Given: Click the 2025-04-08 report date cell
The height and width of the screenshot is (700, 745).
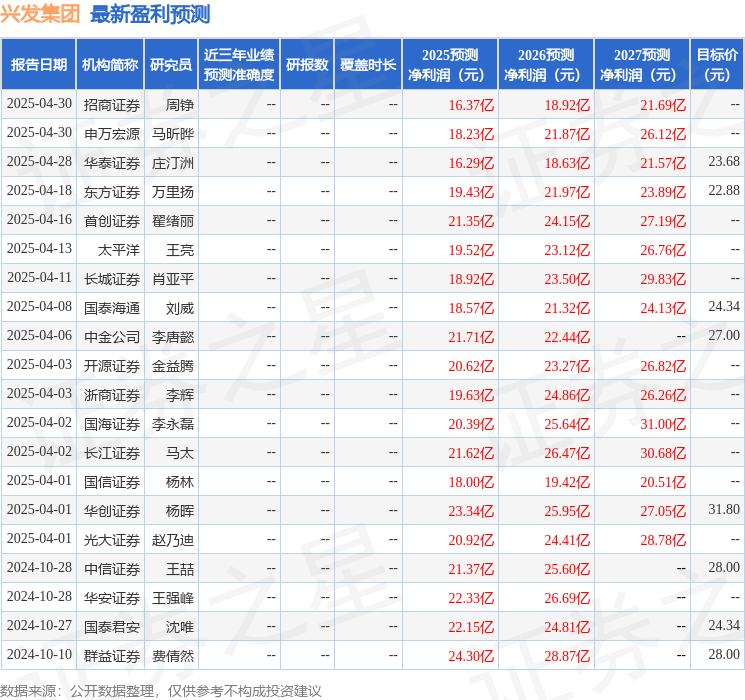Looking at the screenshot, I should pos(39,307).
